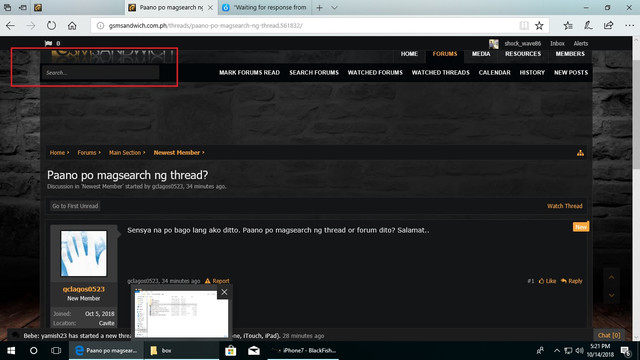Click Home breadcrumb
The image size is (640, 360).
[57, 153]
